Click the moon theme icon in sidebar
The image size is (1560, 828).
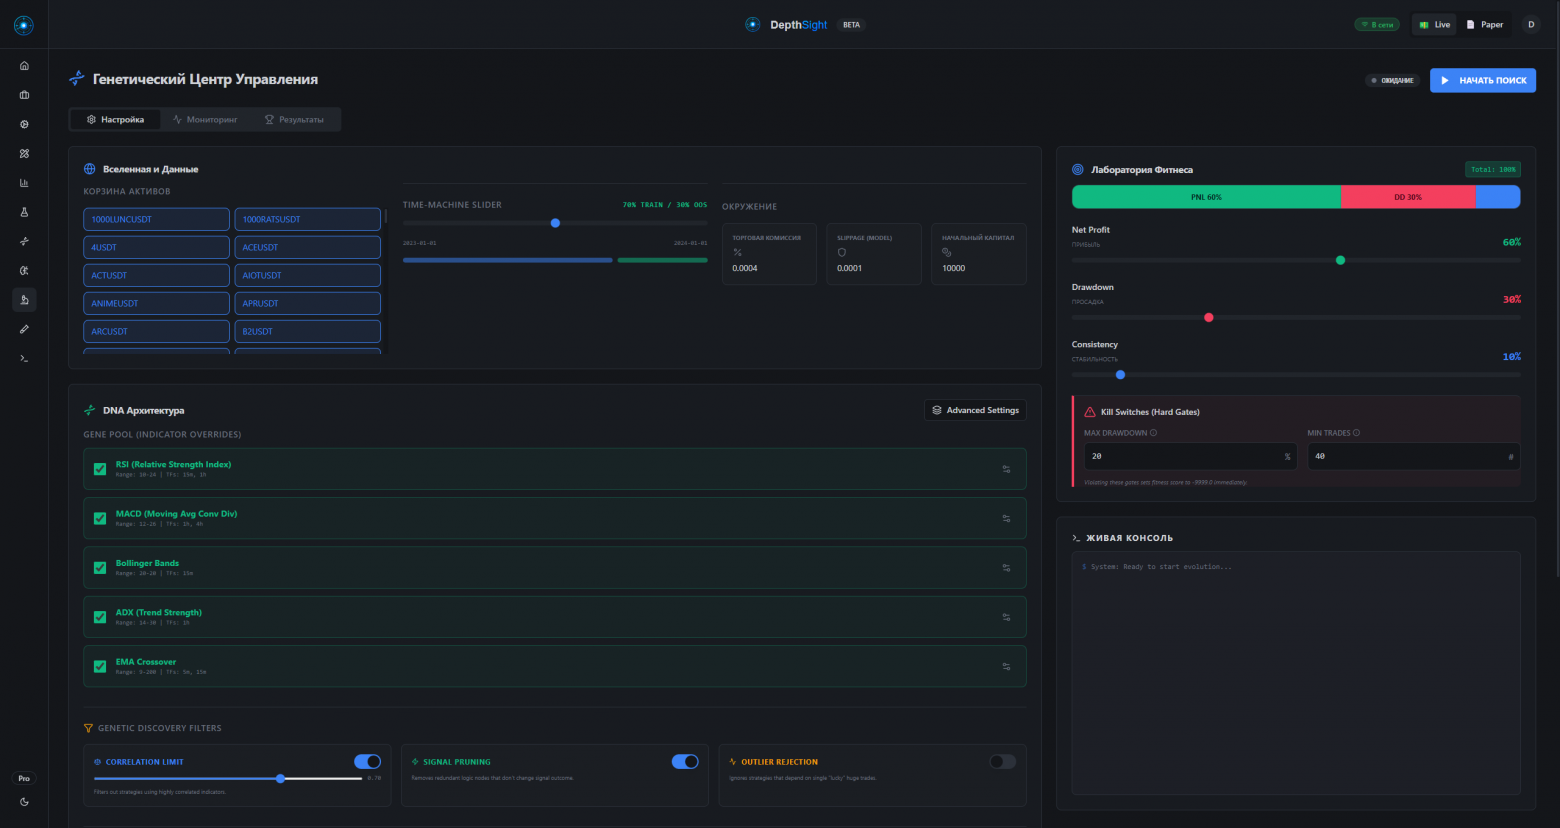[24, 801]
